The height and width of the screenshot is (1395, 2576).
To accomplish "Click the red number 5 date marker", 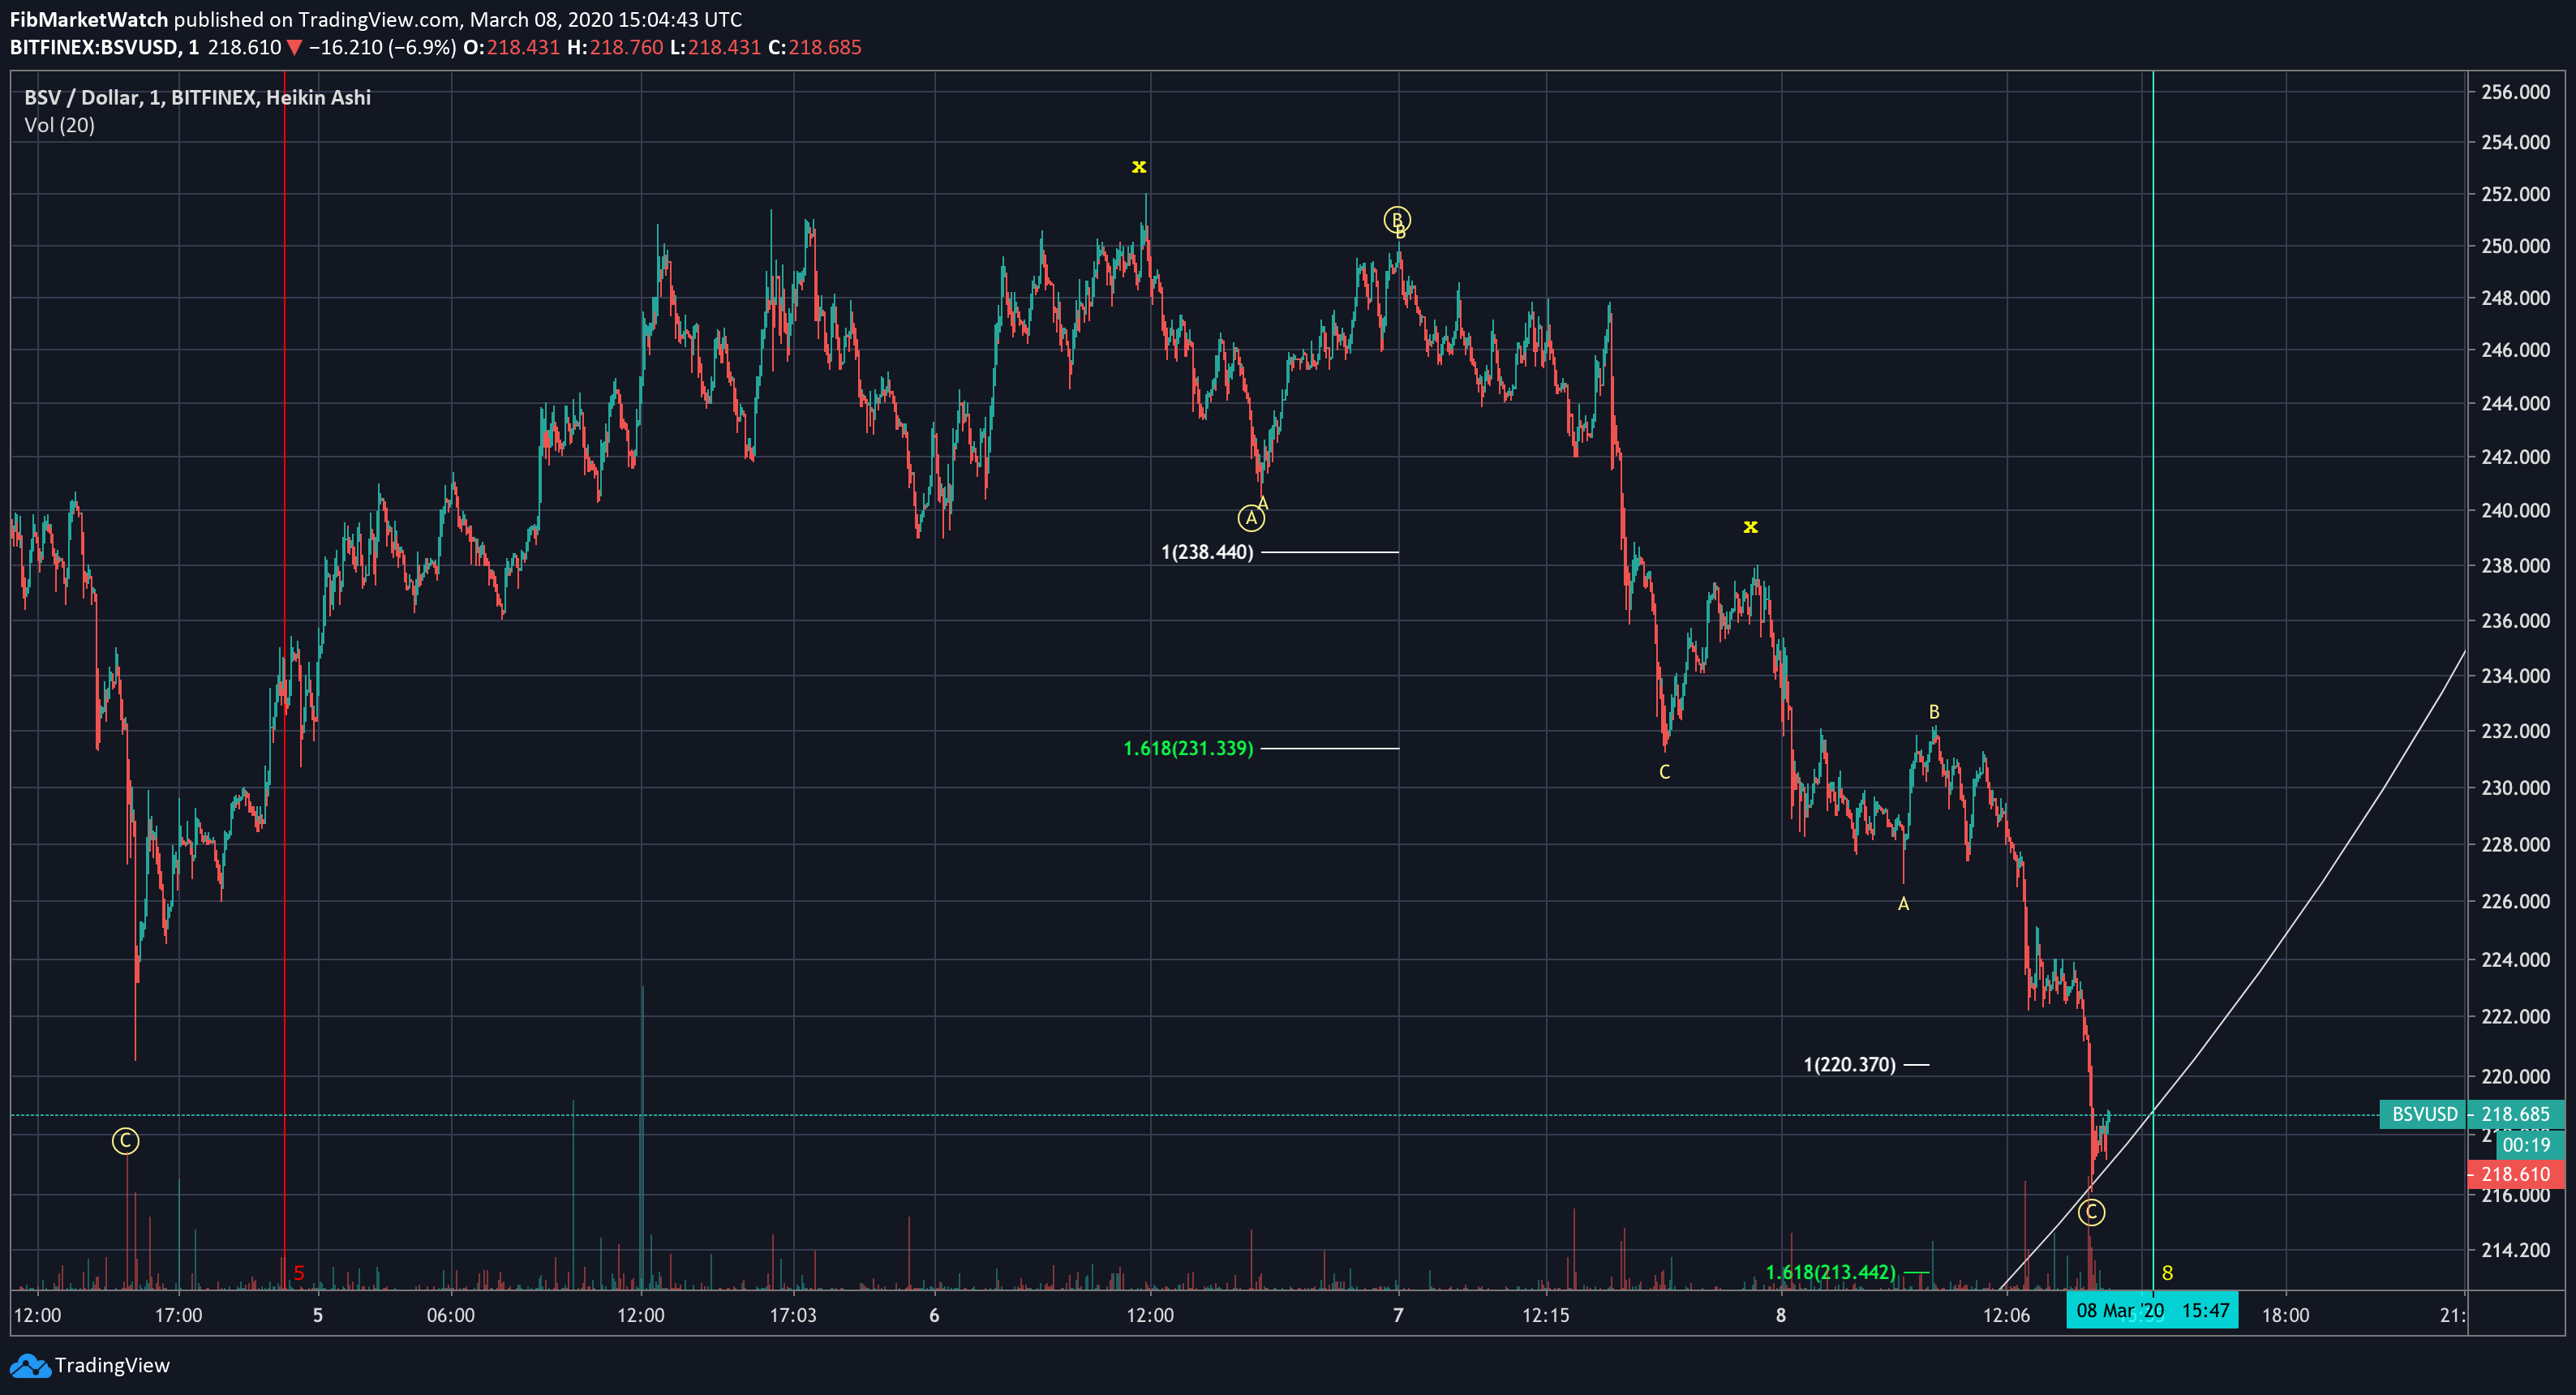I will tap(298, 1273).
